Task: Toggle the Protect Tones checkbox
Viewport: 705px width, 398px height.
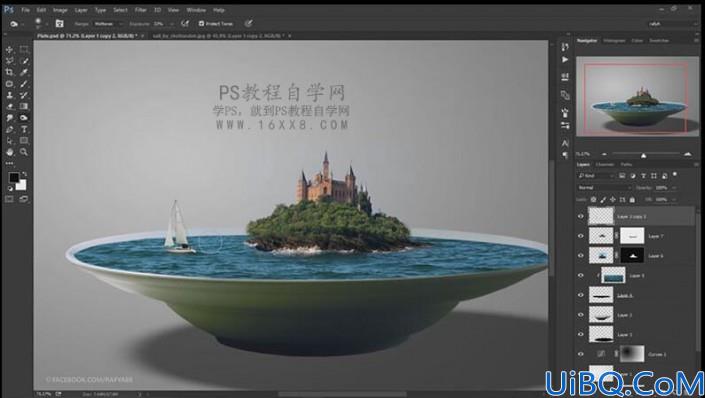Action: coord(201,23)
